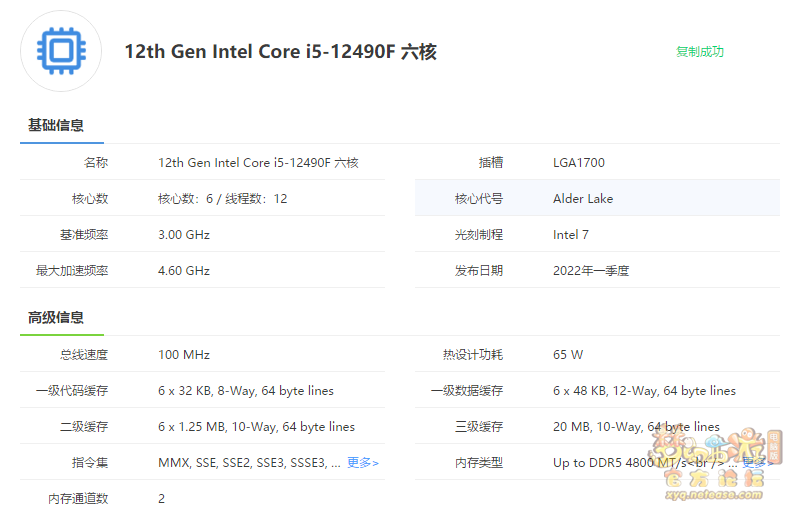Click the Intel 7 lithography value

[571, 235]
